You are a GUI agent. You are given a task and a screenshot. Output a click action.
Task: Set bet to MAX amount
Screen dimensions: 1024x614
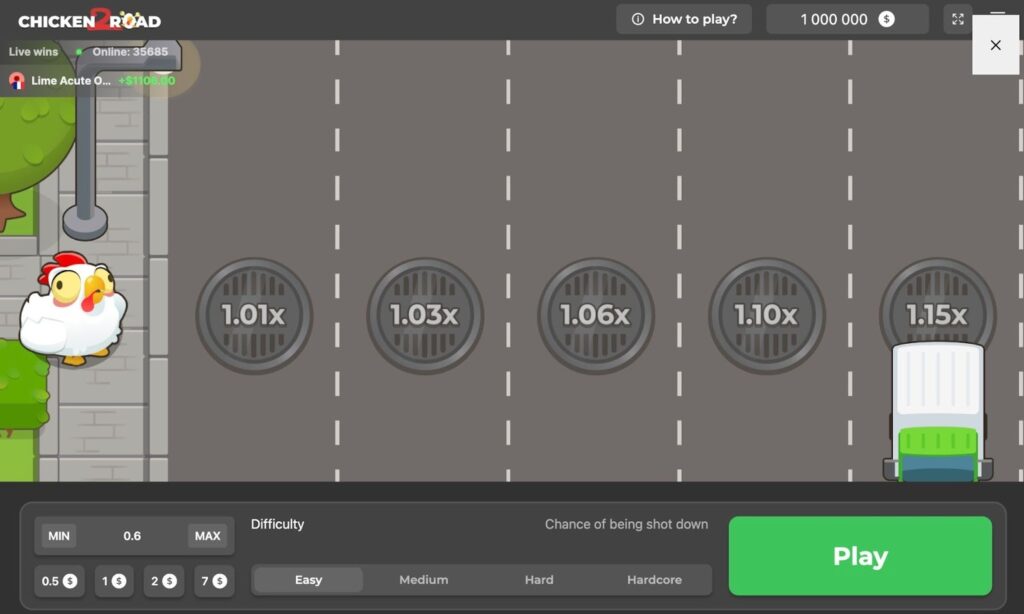tap(207, 536)
